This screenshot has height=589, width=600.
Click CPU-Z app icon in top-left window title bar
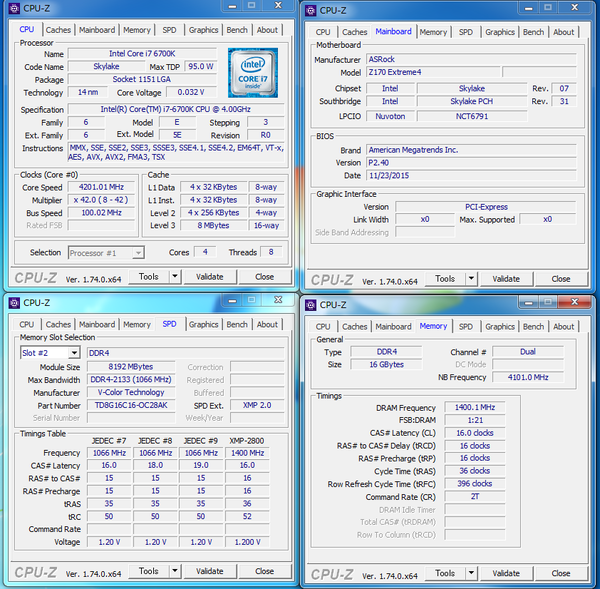click(14, 8)
